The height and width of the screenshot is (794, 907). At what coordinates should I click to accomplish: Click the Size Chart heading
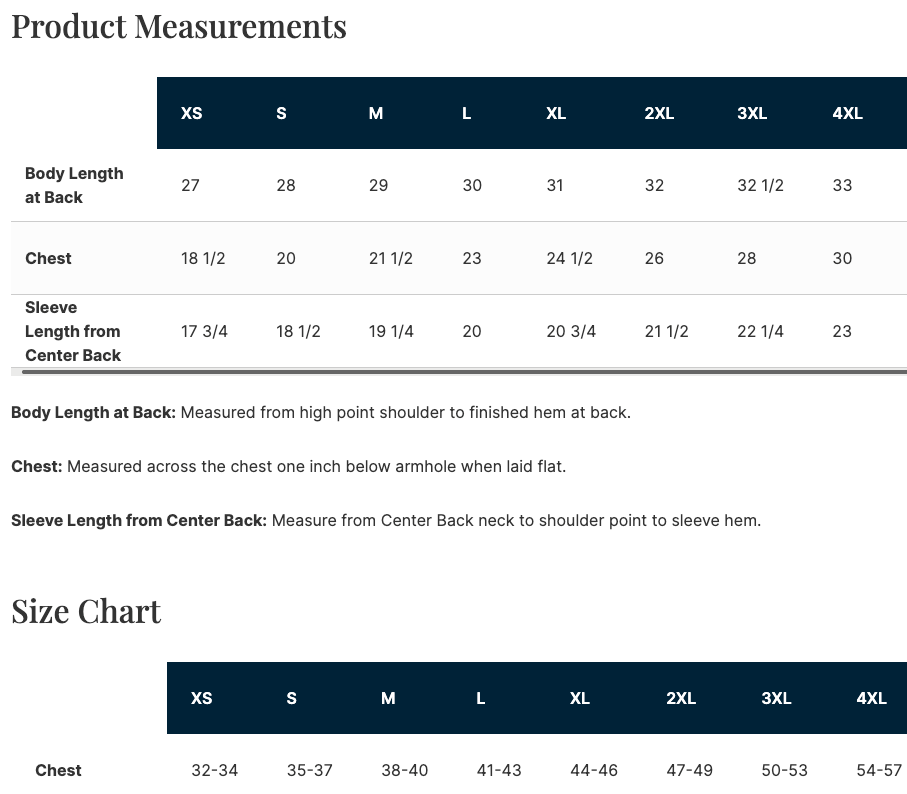pyautogui.click(x=86, y=611)
